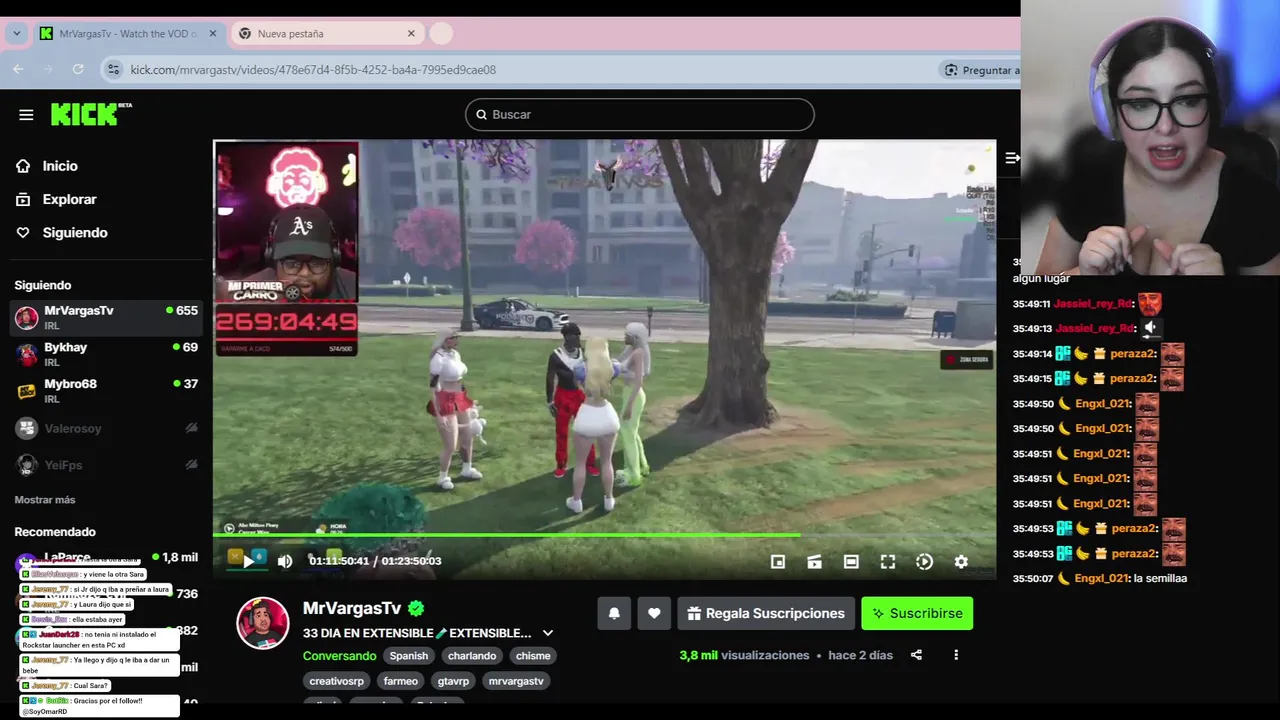Click Jassiel_rey_Rd username at 35:49:11
1280x720 pixels.
pos(1094,303)
